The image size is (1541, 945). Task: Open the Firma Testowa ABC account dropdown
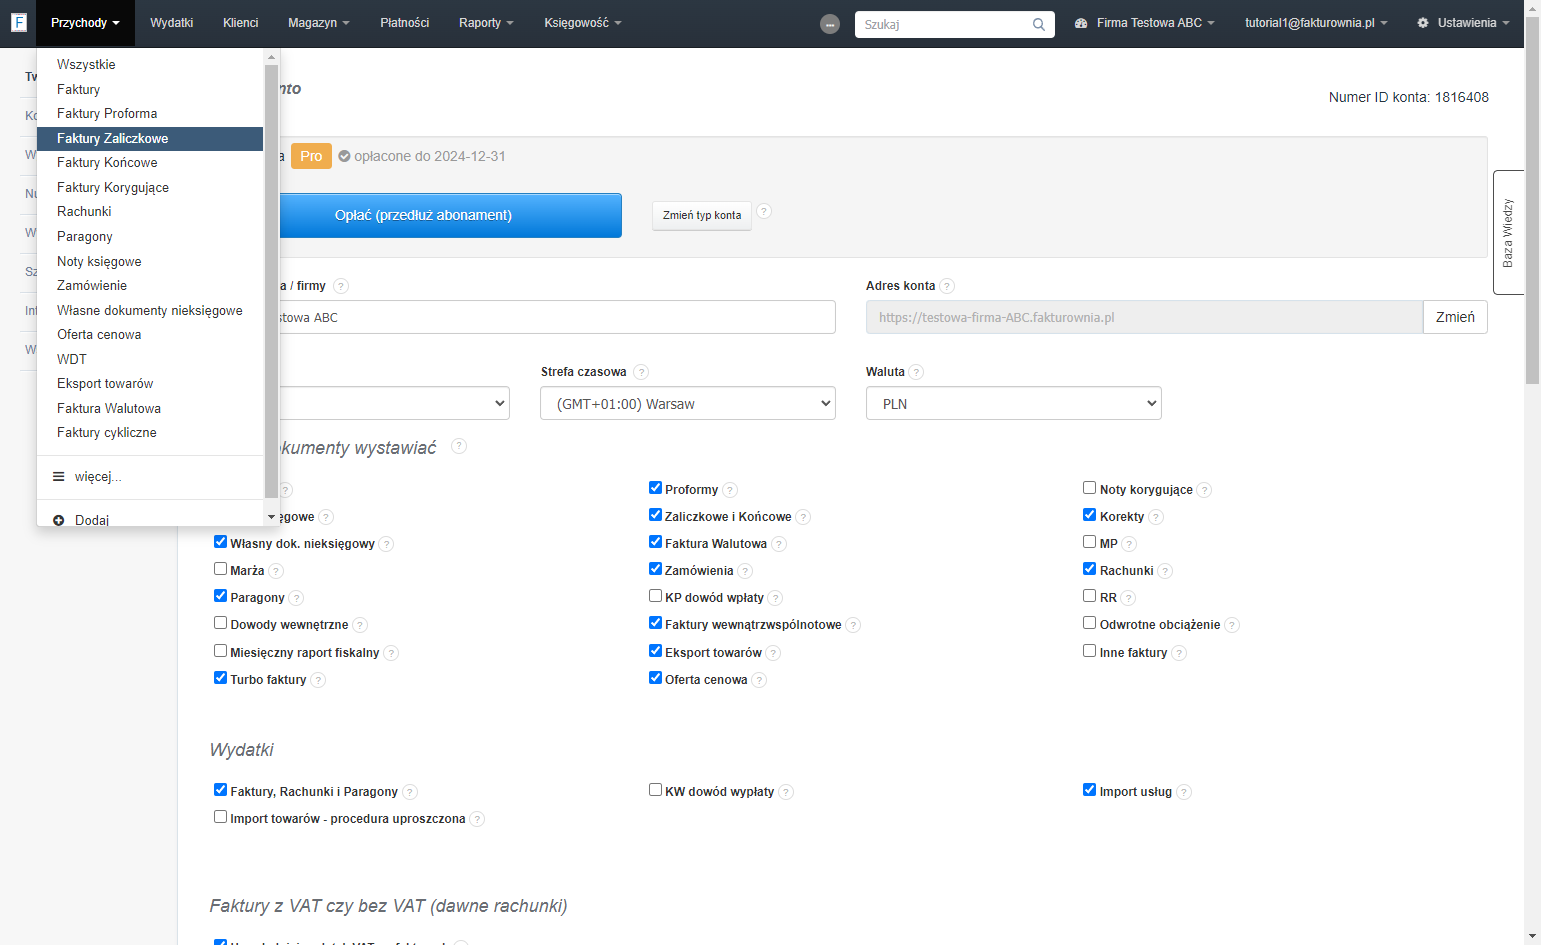[1145, 23]
